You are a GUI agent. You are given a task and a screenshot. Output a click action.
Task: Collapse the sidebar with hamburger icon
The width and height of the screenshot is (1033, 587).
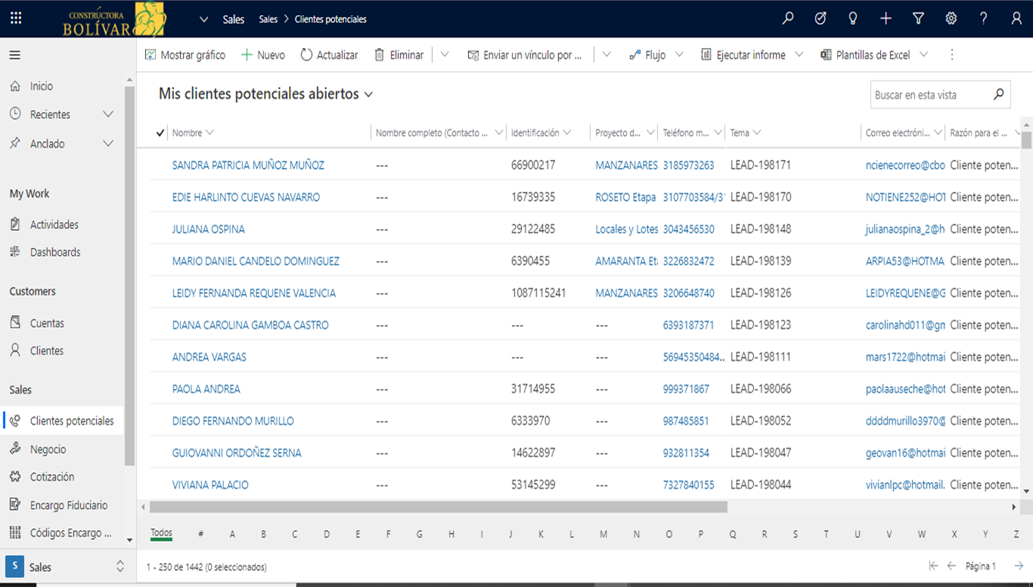14,55
